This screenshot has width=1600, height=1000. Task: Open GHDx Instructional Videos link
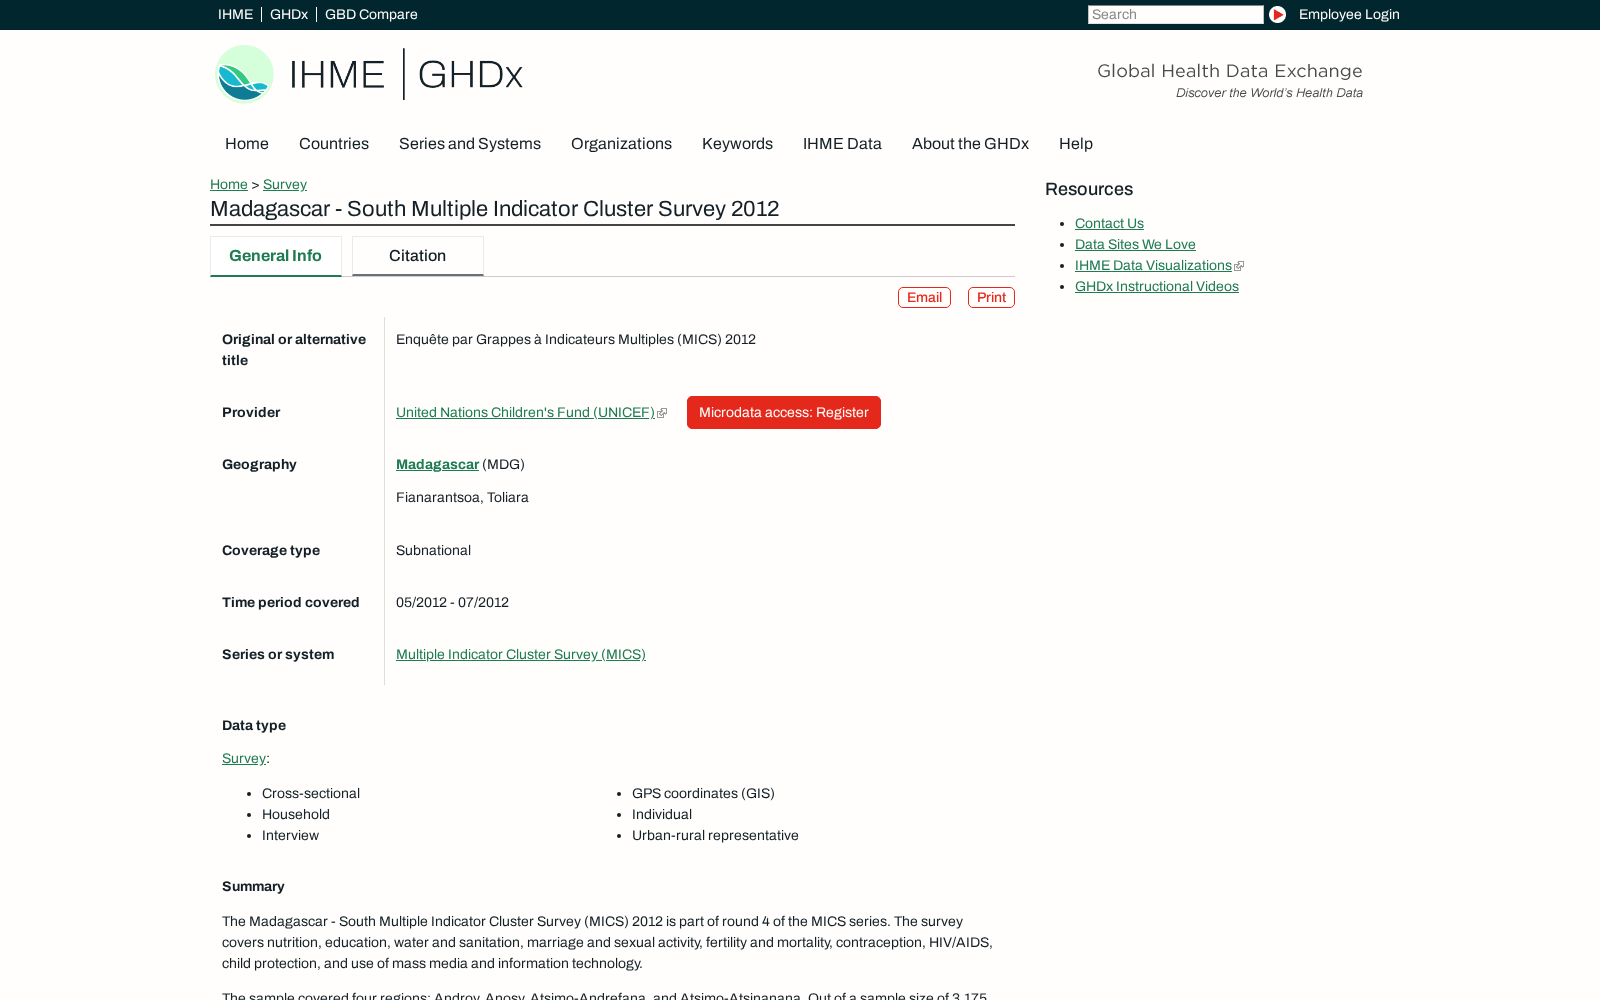(1157, 287)
